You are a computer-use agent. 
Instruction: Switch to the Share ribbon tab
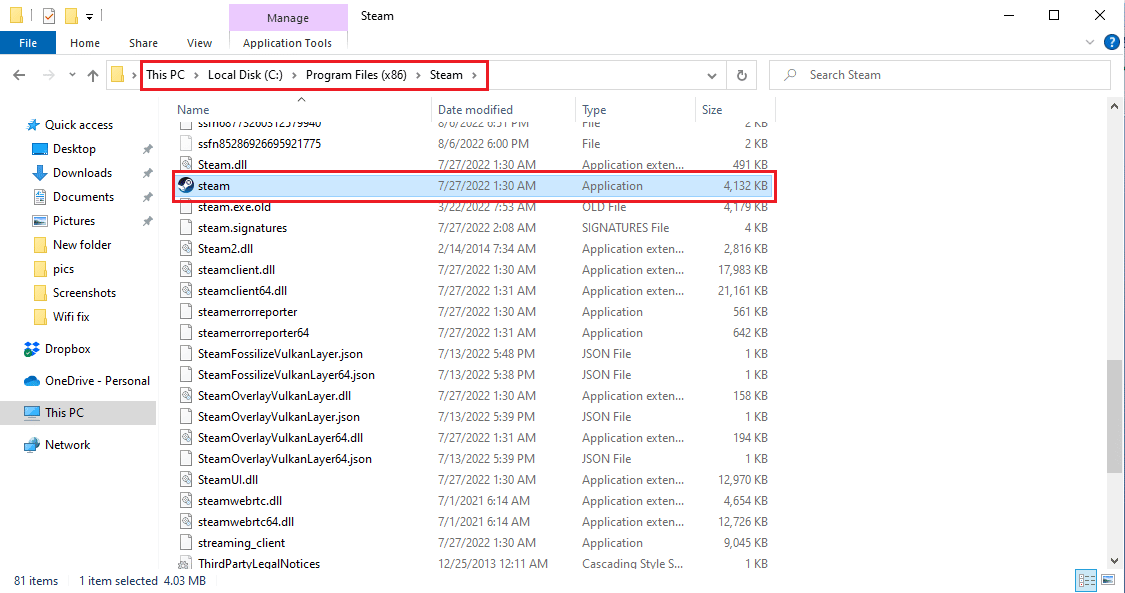[x=143, y=43]
